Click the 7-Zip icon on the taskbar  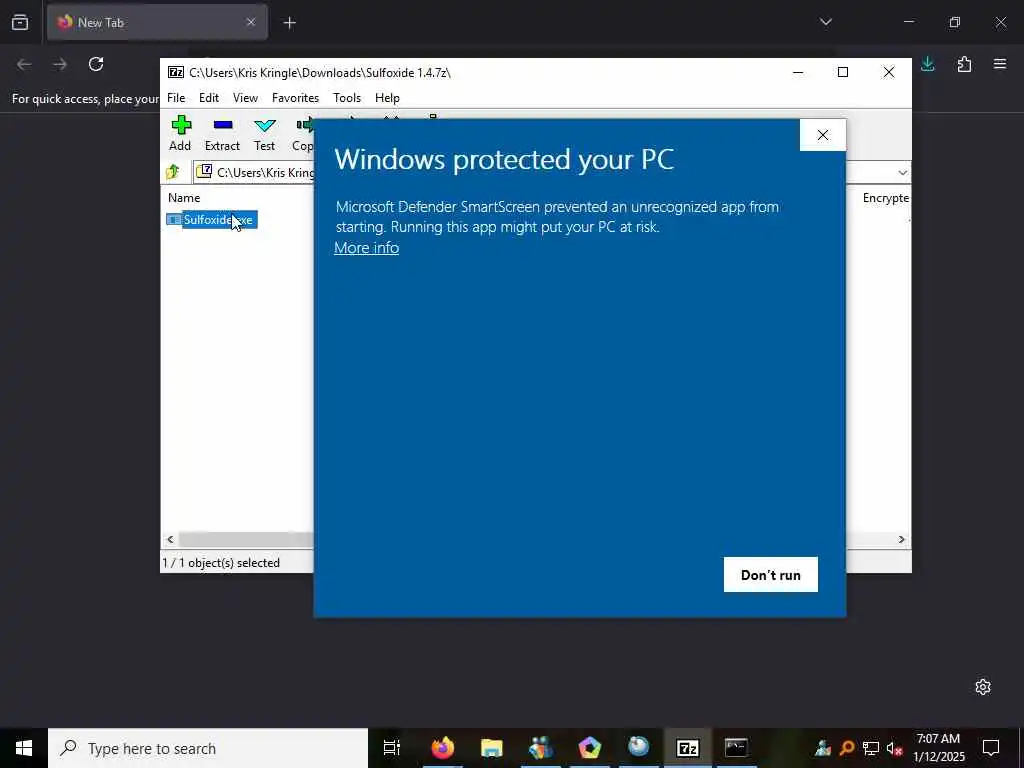(x=687, y=748)
